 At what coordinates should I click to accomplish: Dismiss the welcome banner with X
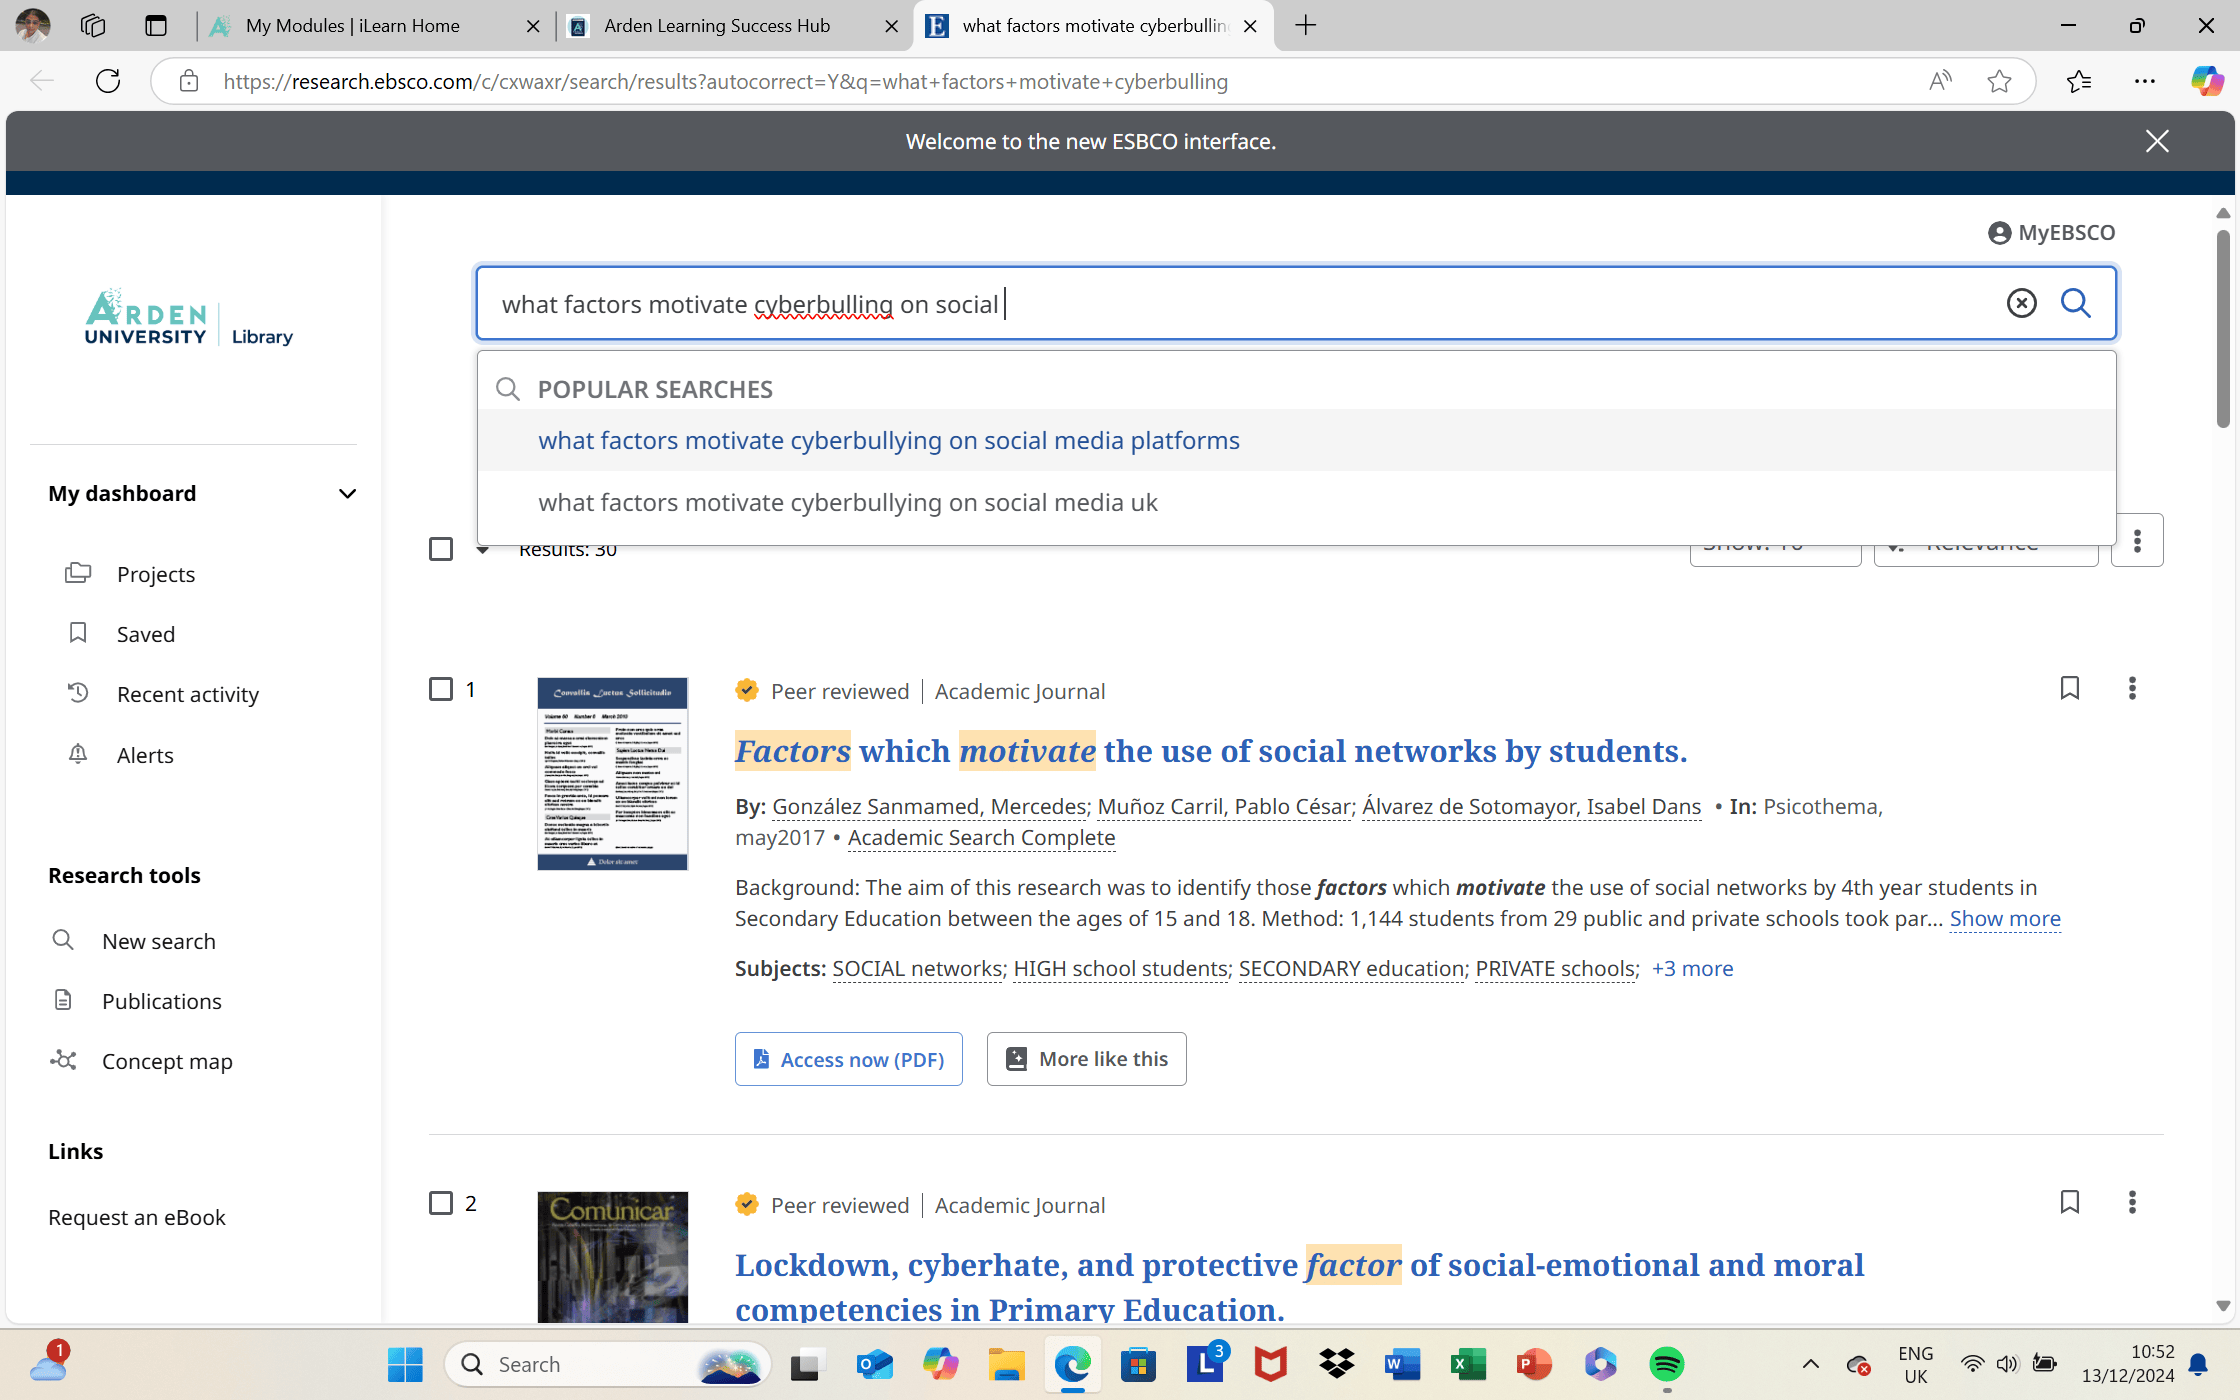coord(2156,142)
